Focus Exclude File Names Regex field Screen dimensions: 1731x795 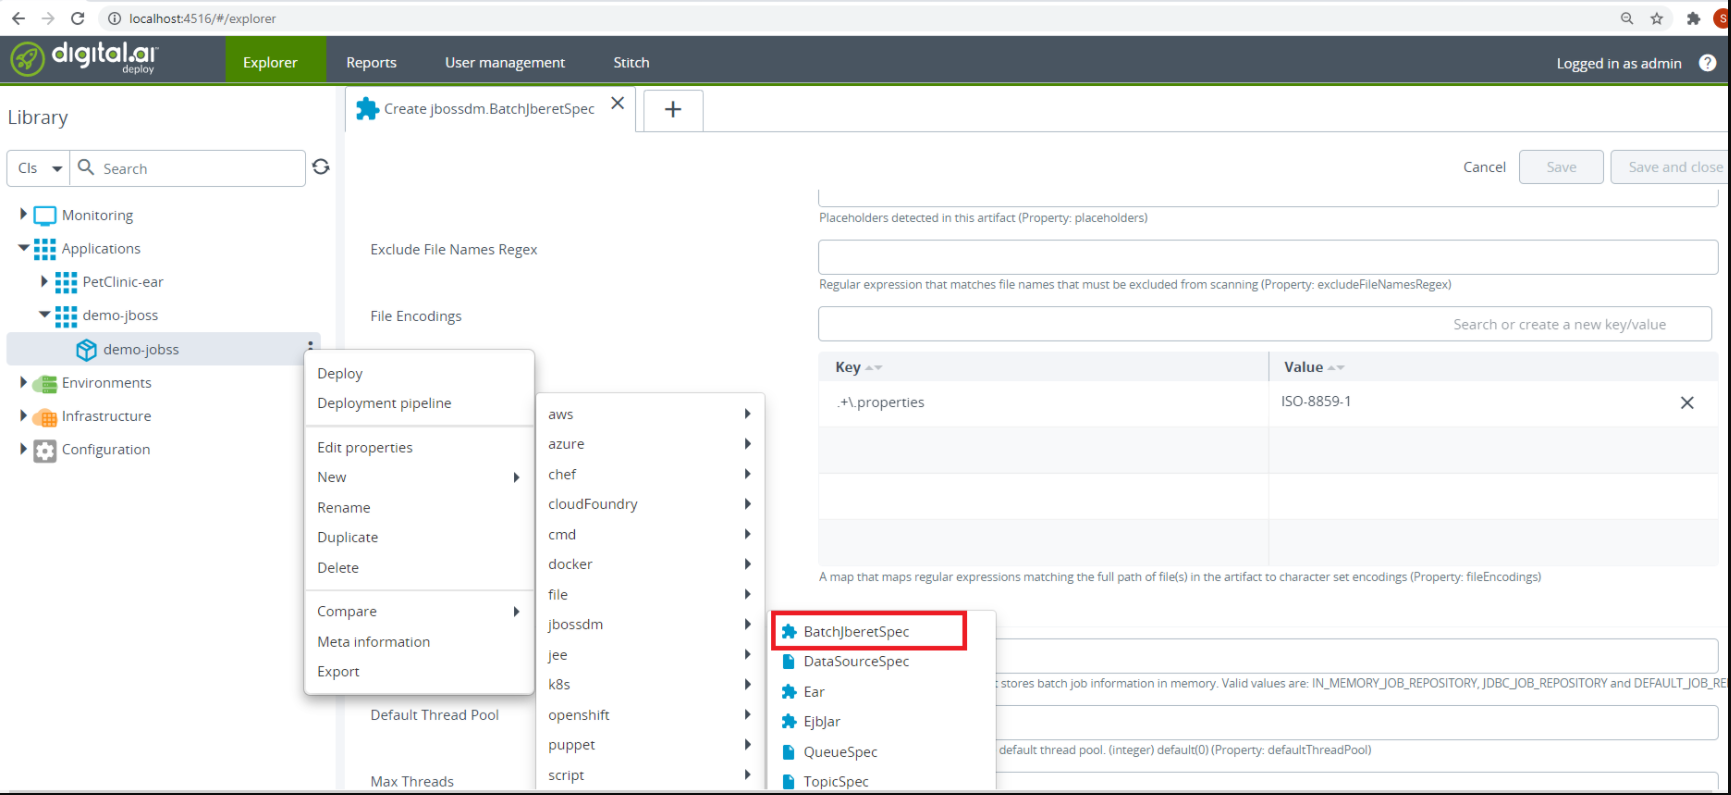tap(1268, 257)
